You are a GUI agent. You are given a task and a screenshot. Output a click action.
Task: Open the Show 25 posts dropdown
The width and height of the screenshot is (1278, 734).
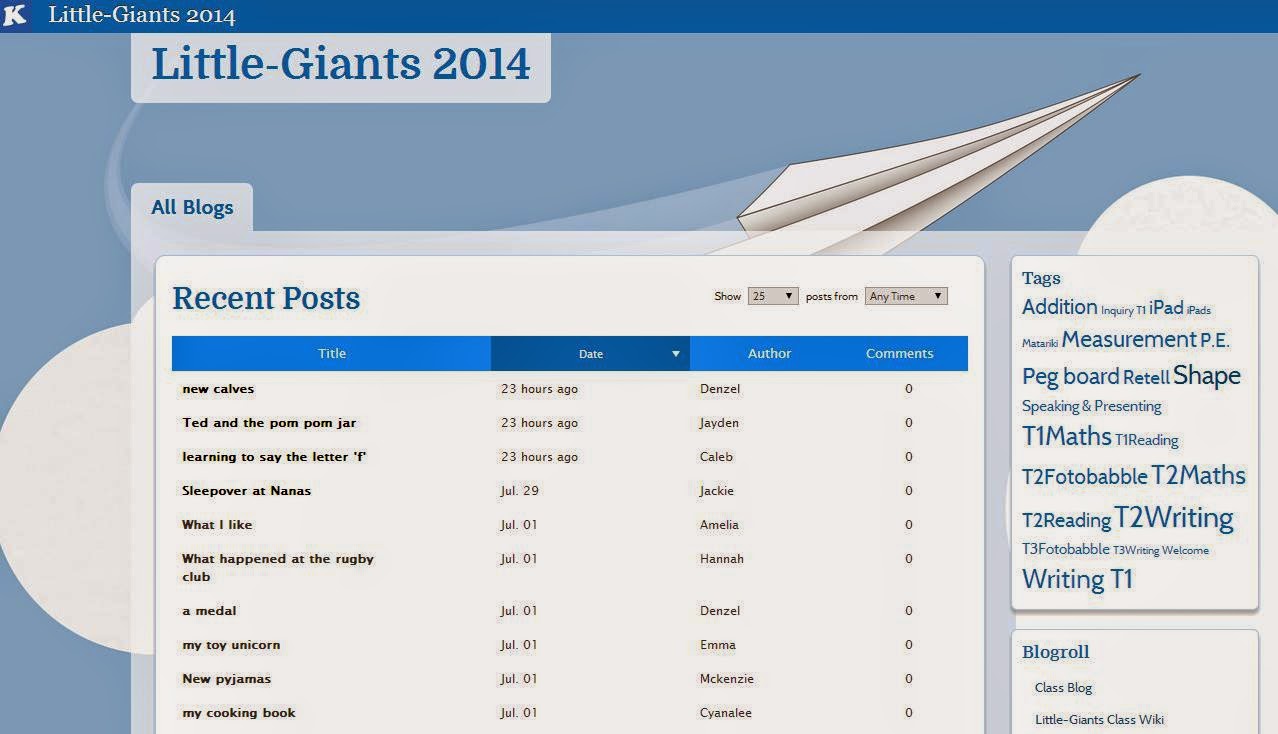[x=773, y=296]
